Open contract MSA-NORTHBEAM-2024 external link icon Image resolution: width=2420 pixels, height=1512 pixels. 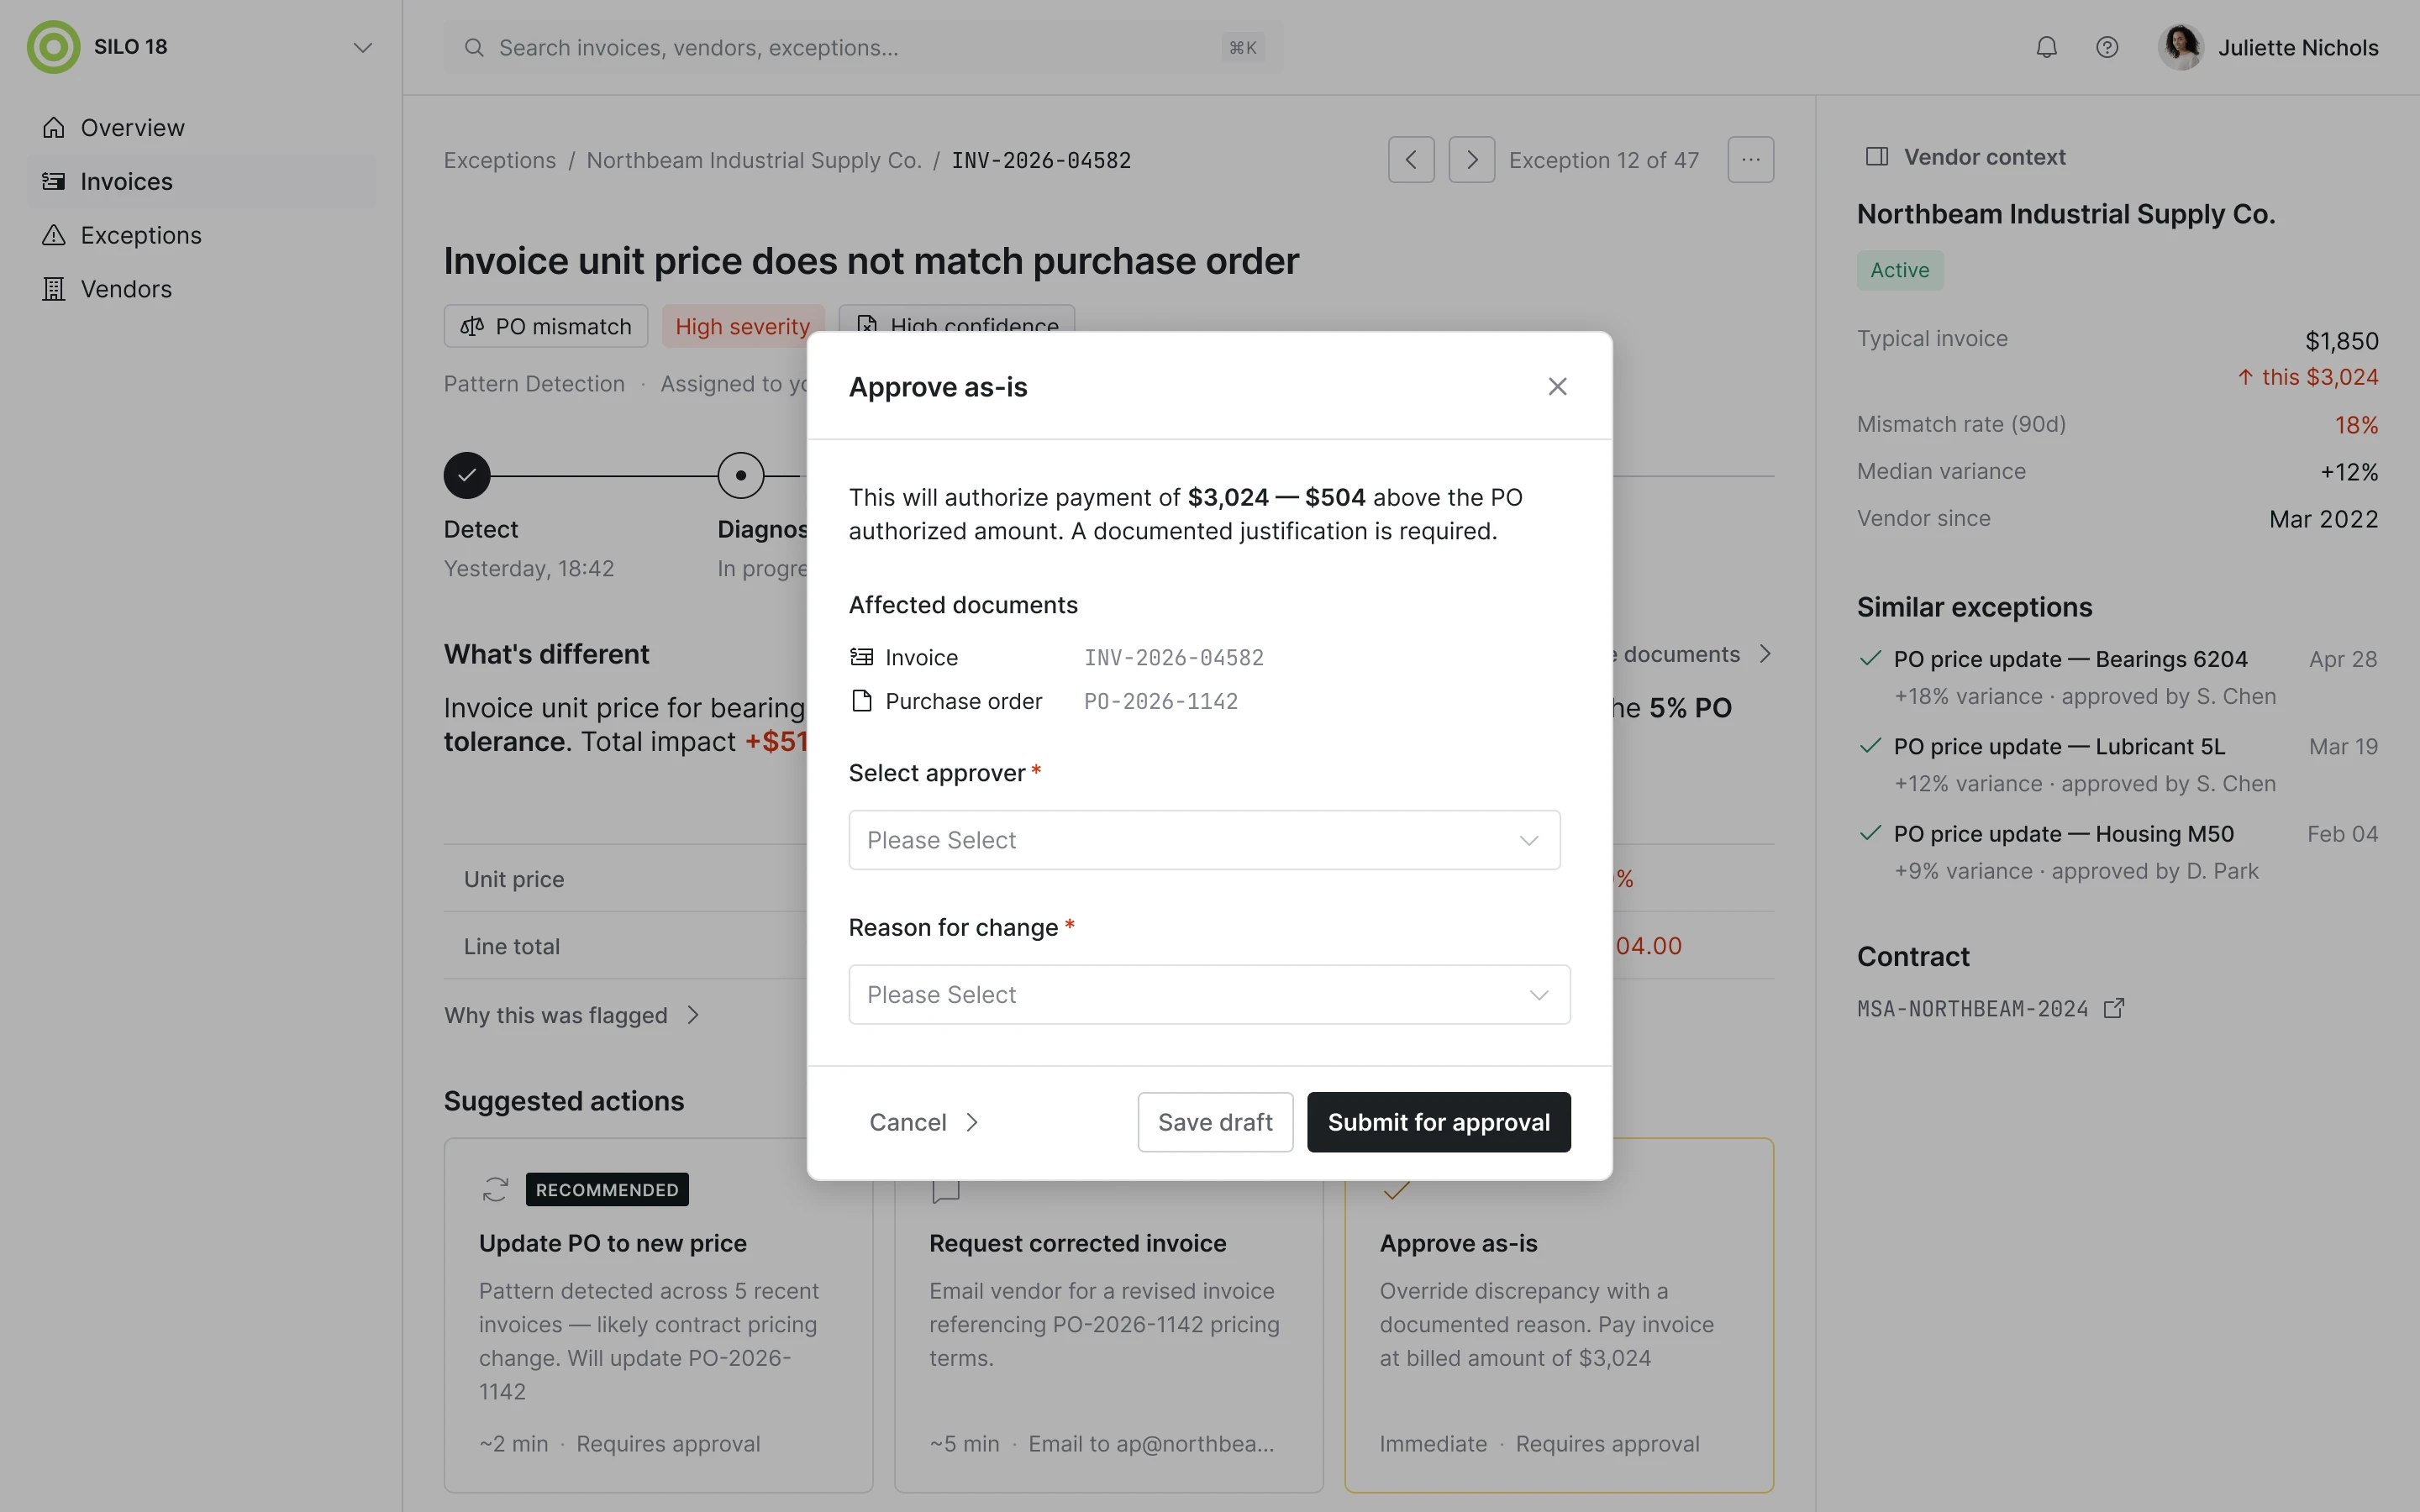pos(2114,1008)
